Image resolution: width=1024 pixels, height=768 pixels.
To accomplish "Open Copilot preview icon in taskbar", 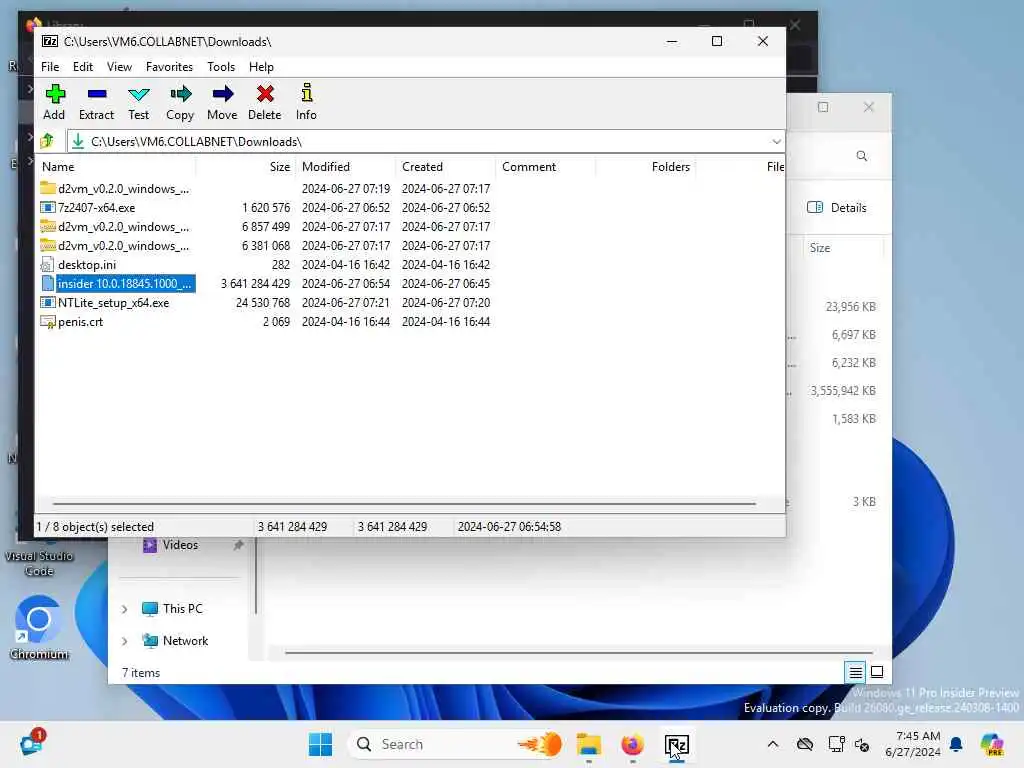I will 993,744.
